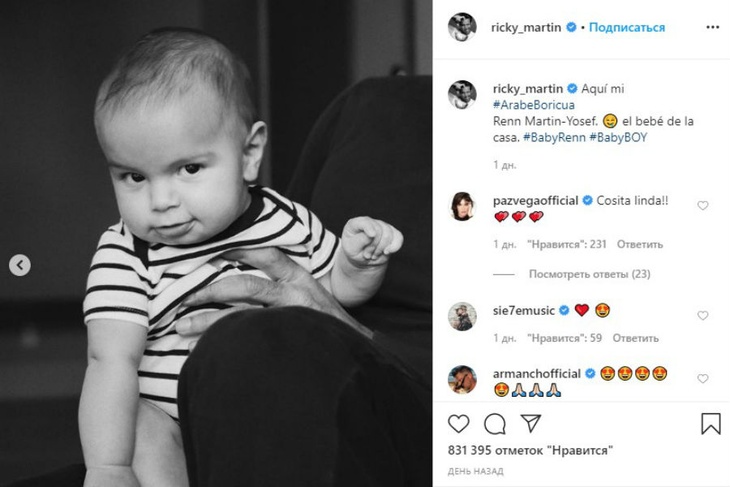The height and width of the screenshot is (487, 730).
Task: Open armanchofficial's profile name
Action: pos(536,373)
